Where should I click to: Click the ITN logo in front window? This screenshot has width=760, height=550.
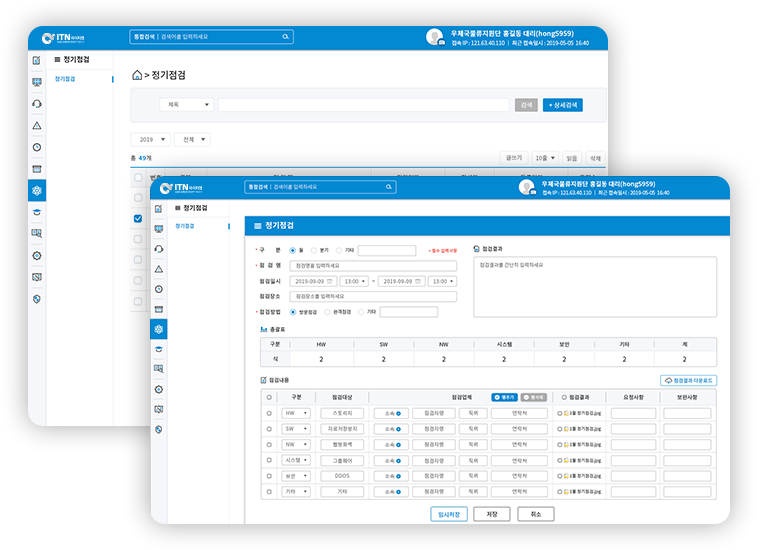point(181,188)
